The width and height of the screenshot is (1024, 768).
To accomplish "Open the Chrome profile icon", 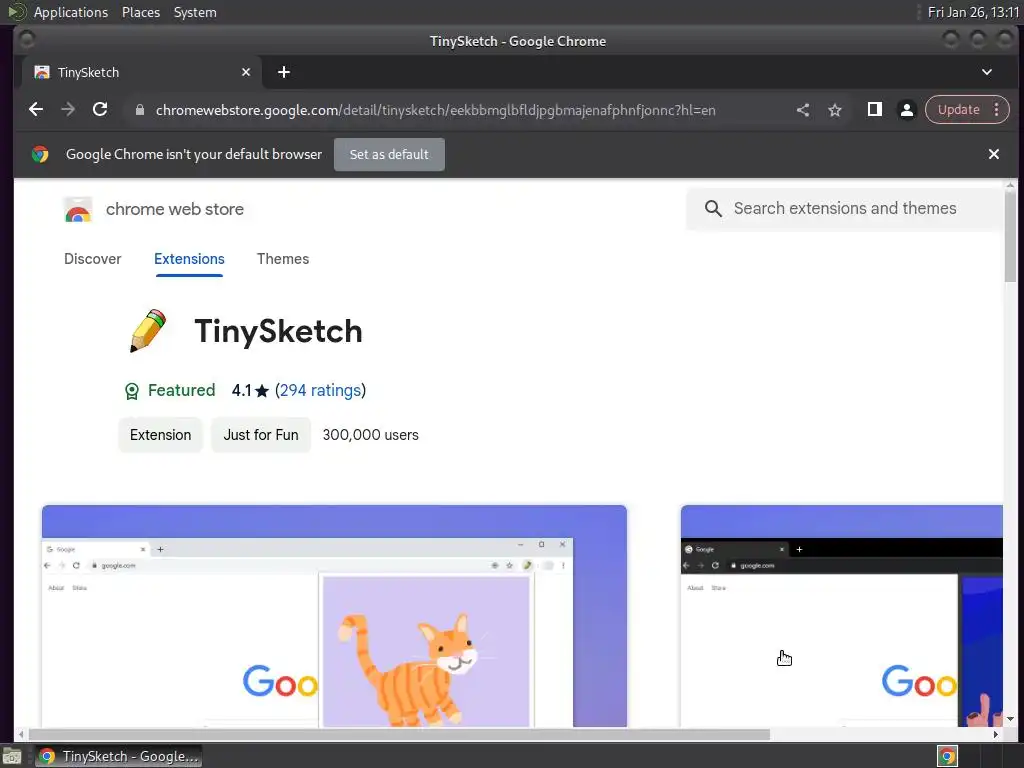I will (x=906, y=110).
